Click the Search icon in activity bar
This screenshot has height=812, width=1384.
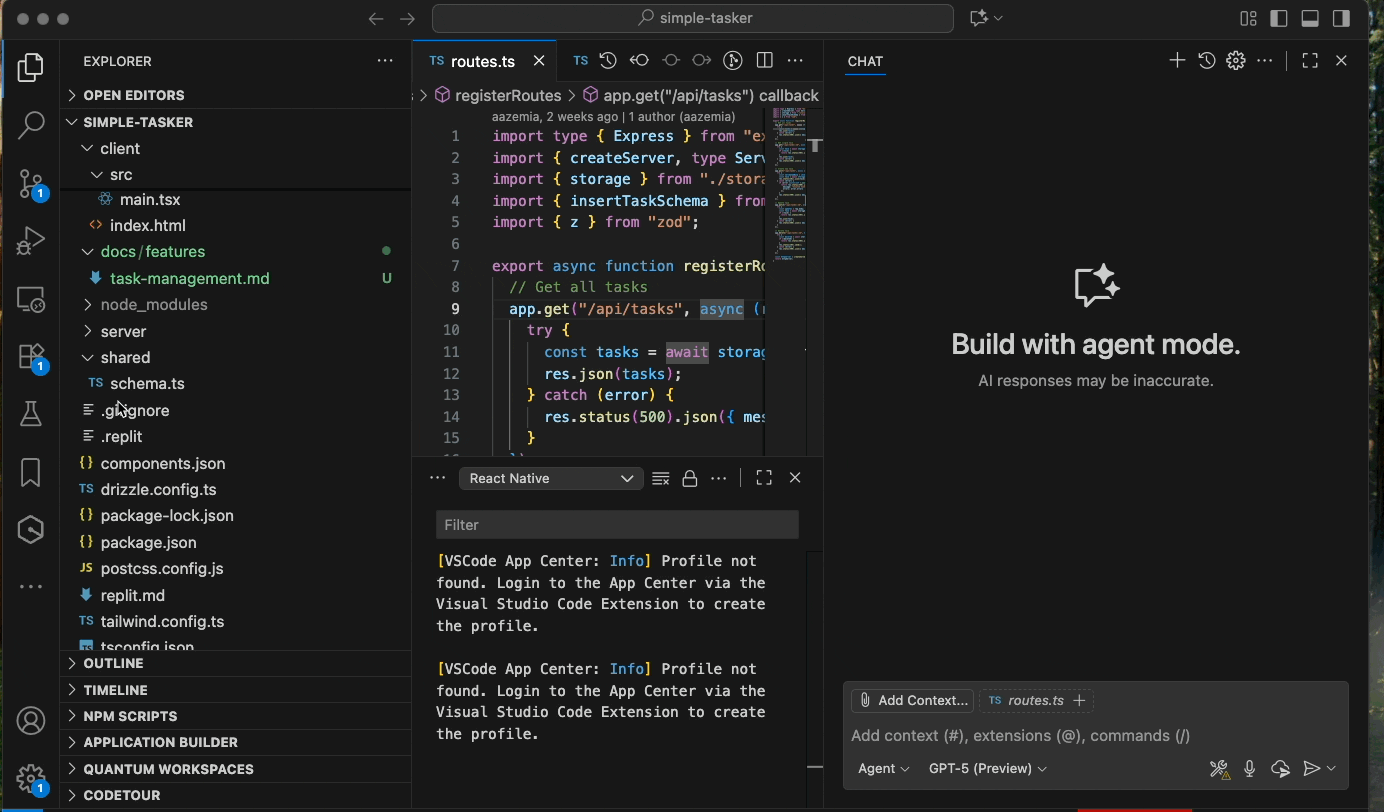point(30,125)
